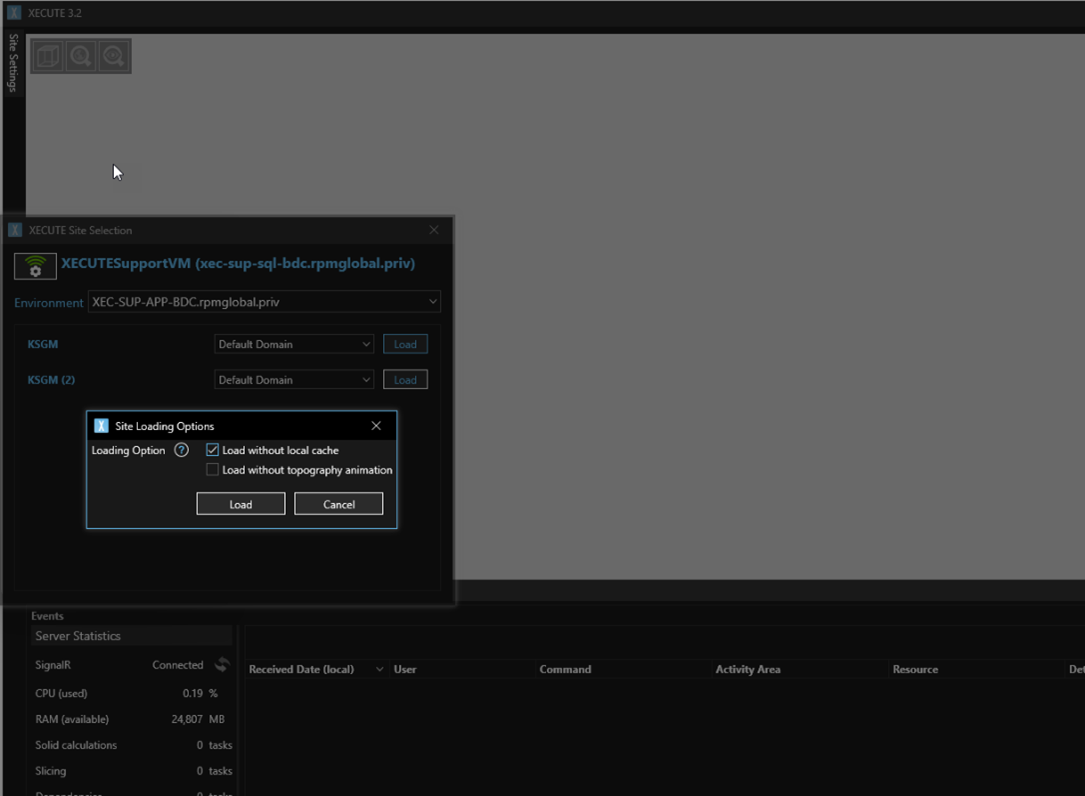Screen dimensions: 1085x796
Task: Sort by the Resource column header
Action: pyautogui.click(x=915, y=669)
